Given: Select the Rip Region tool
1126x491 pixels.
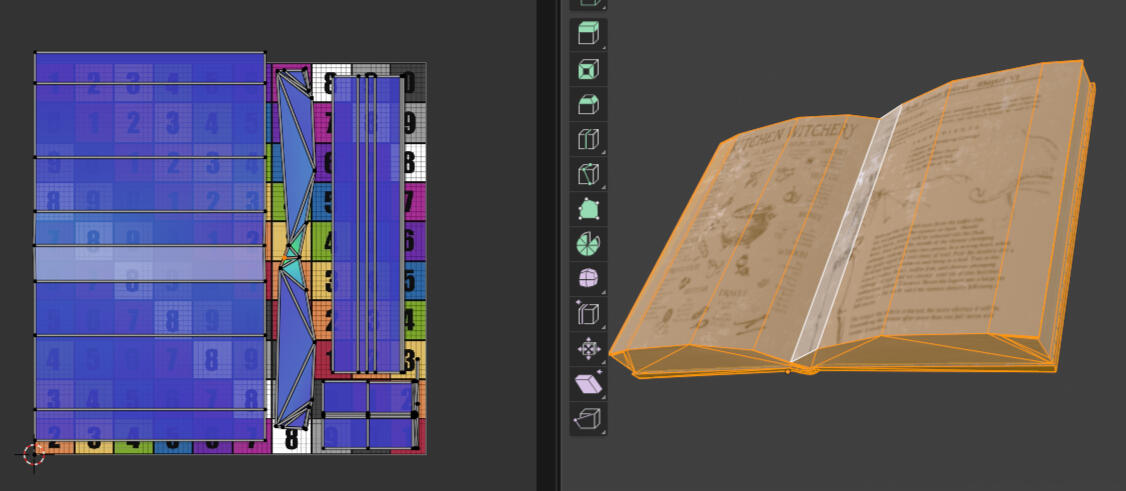Looking at the screenshot, I should (588, 418).
